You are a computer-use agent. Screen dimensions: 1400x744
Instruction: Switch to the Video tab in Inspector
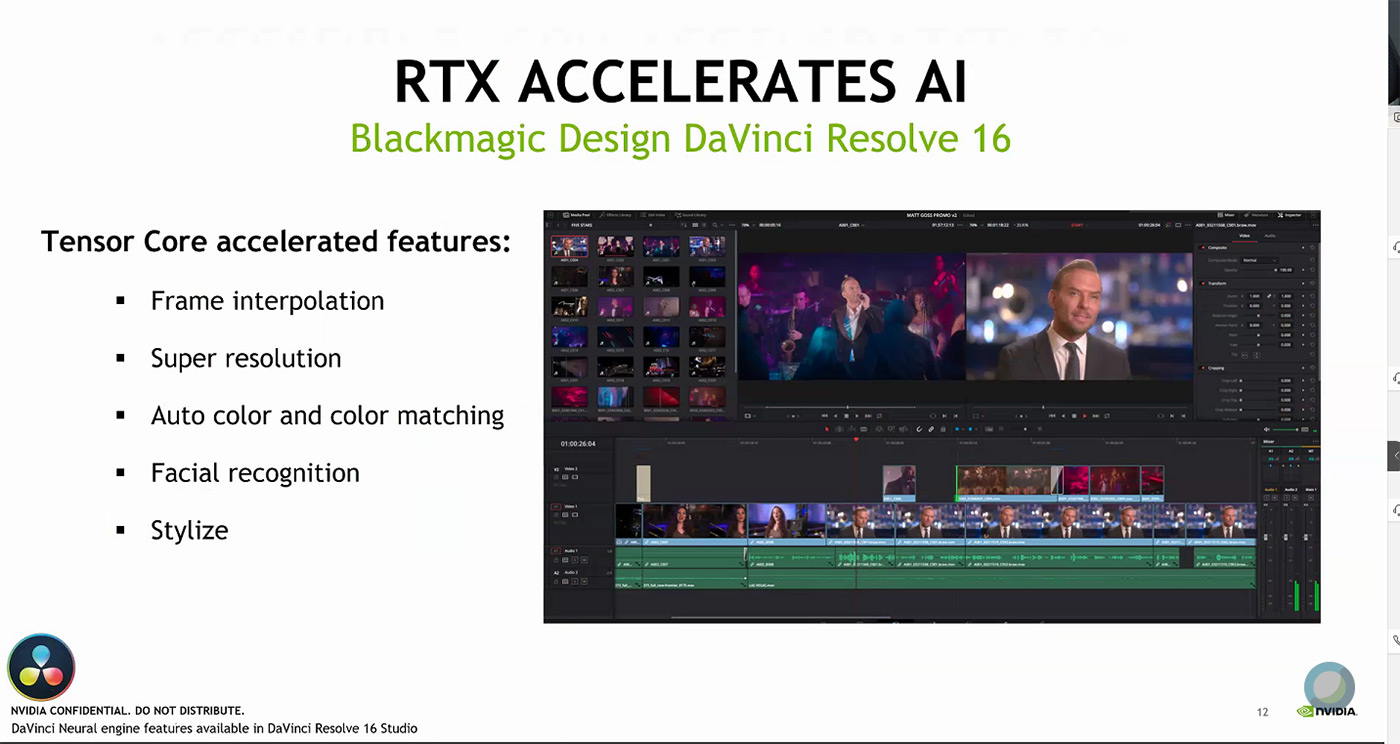point(1245,236)
